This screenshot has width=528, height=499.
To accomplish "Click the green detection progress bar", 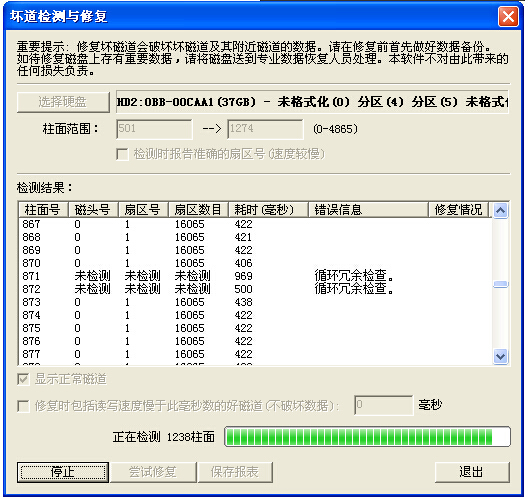I will 367,437.
